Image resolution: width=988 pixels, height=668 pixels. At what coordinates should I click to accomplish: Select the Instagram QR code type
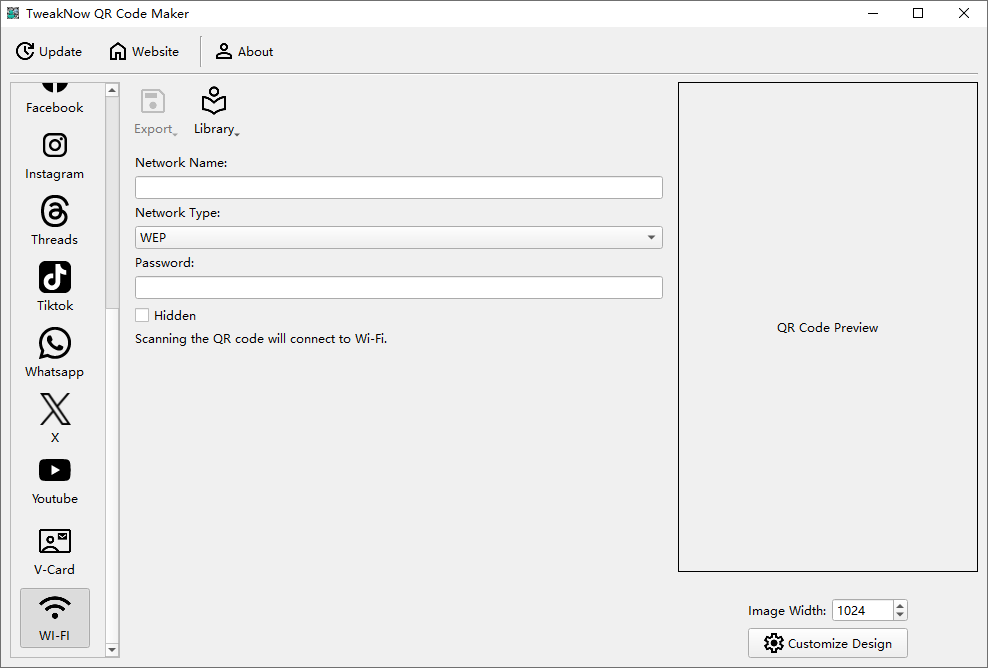pyautogui.click(x=55, y=155)
